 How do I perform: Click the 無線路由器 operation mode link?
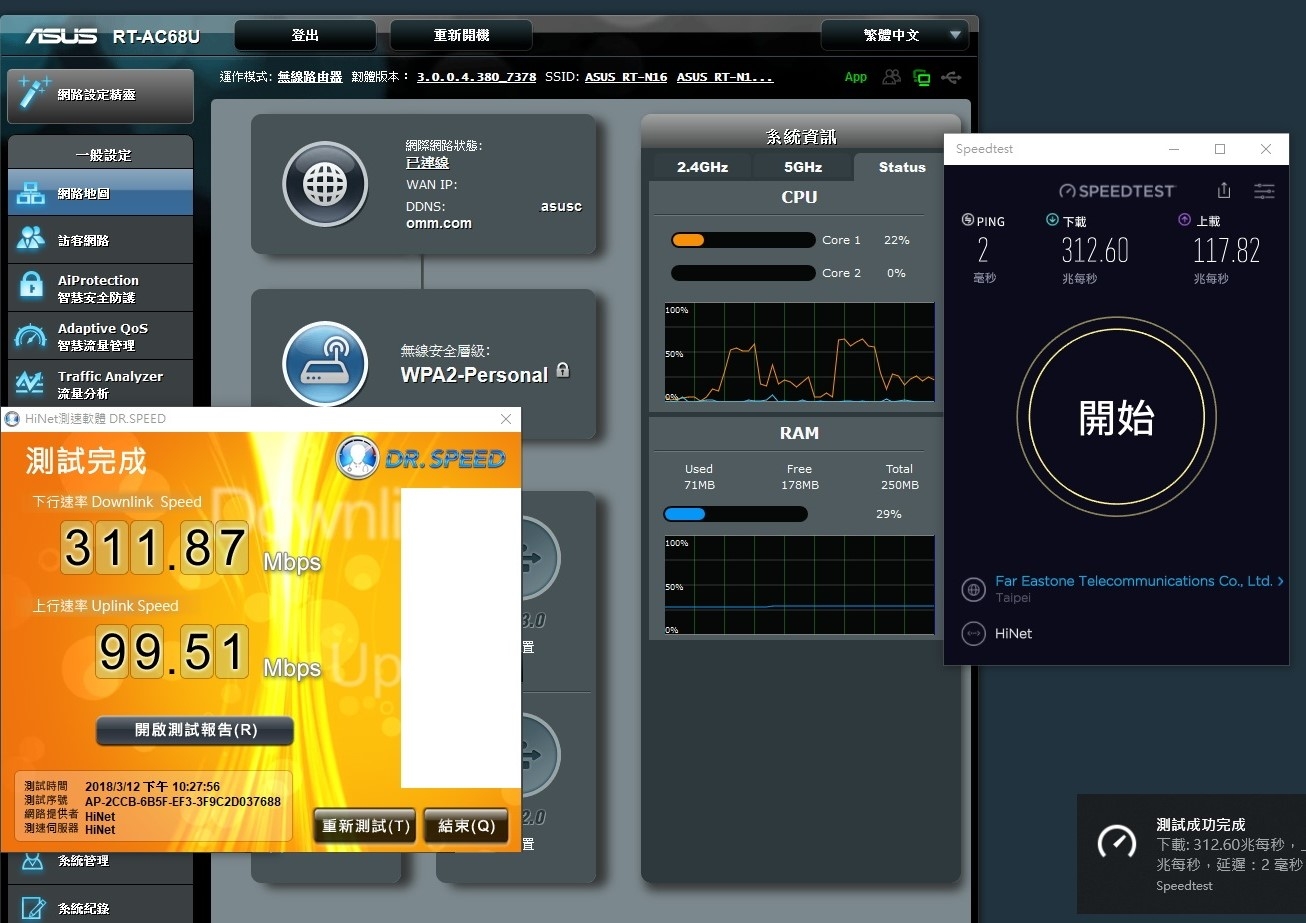pyautogui.click(x=309, y=77)
